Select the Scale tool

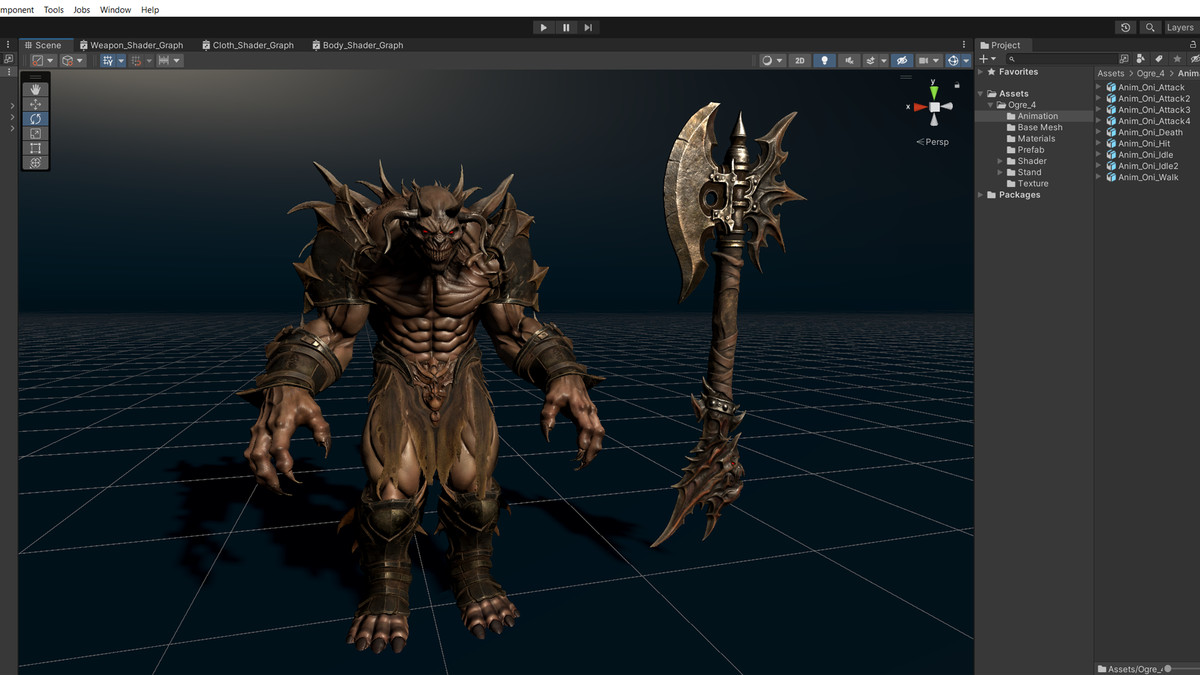click(35, 133)
